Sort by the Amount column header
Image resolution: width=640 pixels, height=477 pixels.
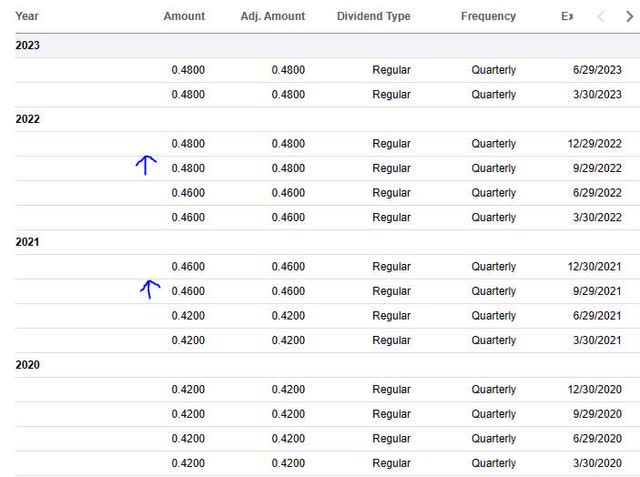184,16
